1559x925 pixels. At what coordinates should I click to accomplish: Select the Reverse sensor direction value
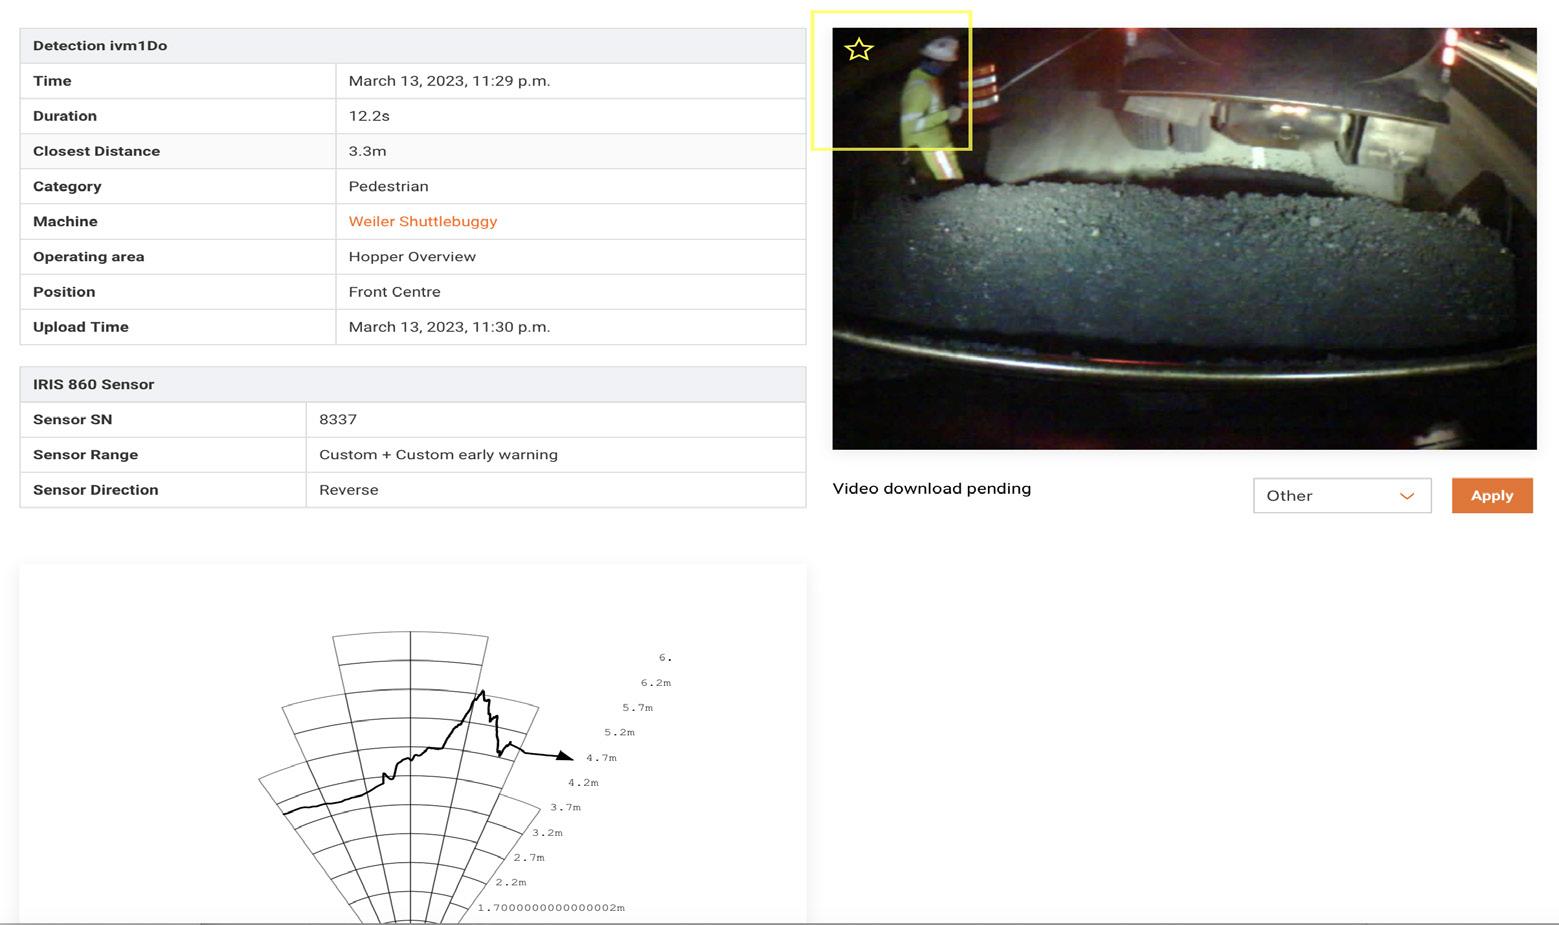349,490
